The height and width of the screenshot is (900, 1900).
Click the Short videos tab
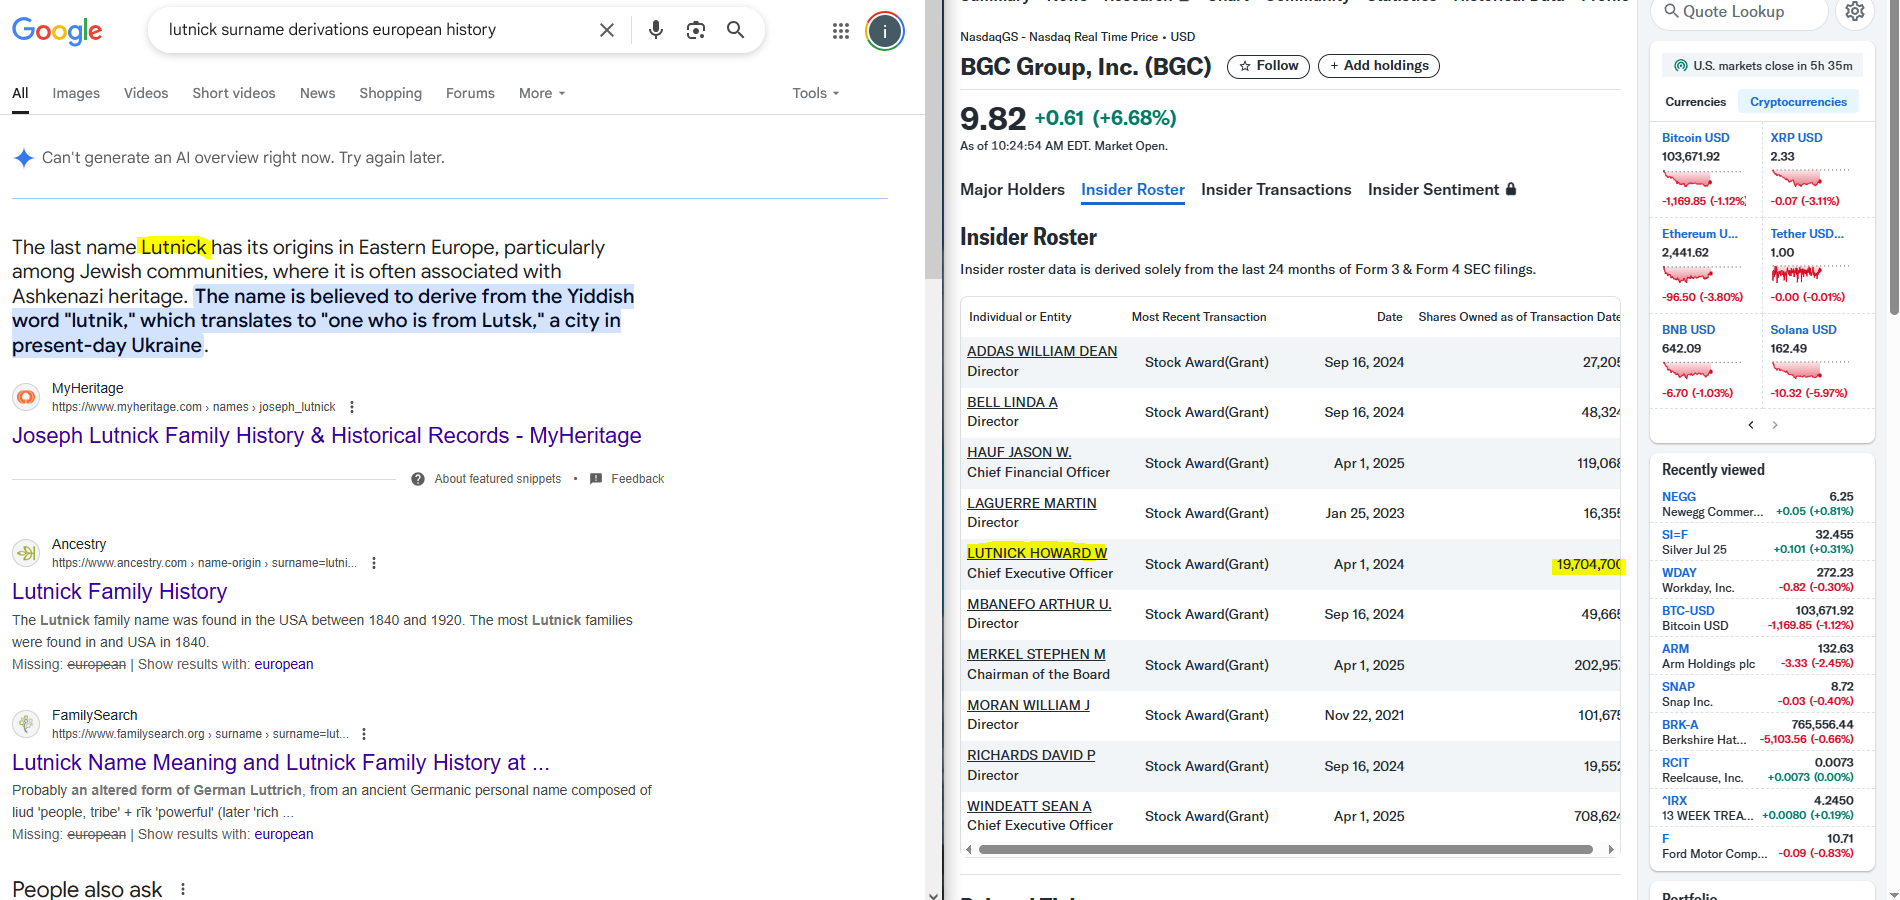pos(234,93)
